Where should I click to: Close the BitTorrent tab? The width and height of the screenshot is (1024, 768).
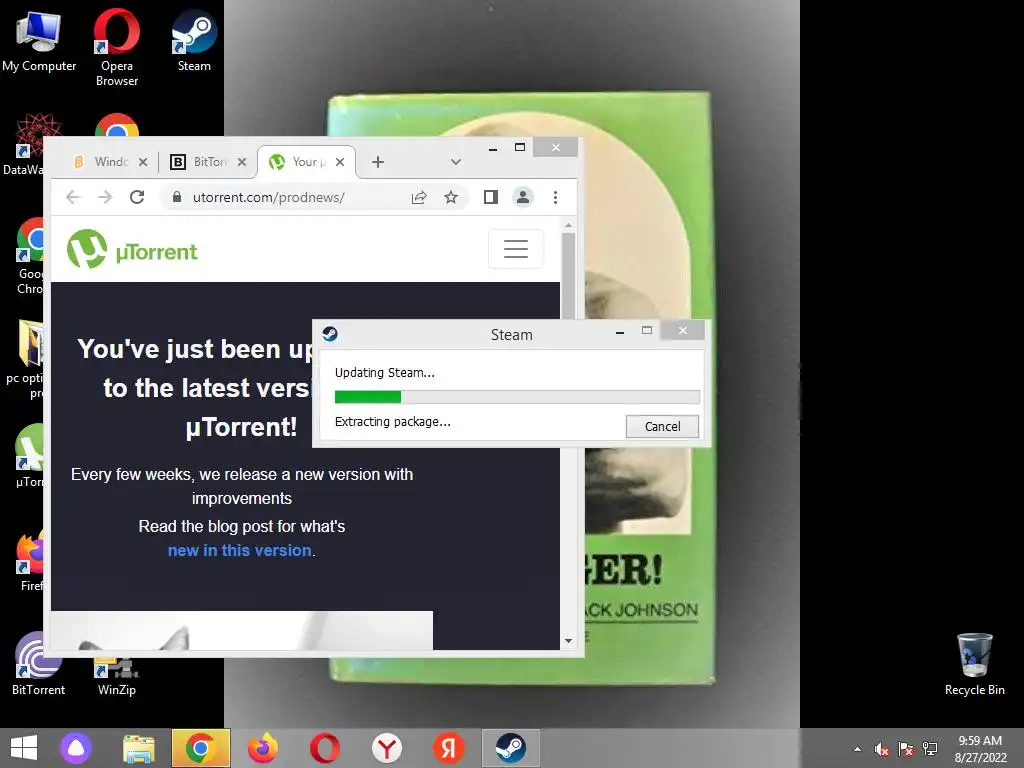click(242, 162)
